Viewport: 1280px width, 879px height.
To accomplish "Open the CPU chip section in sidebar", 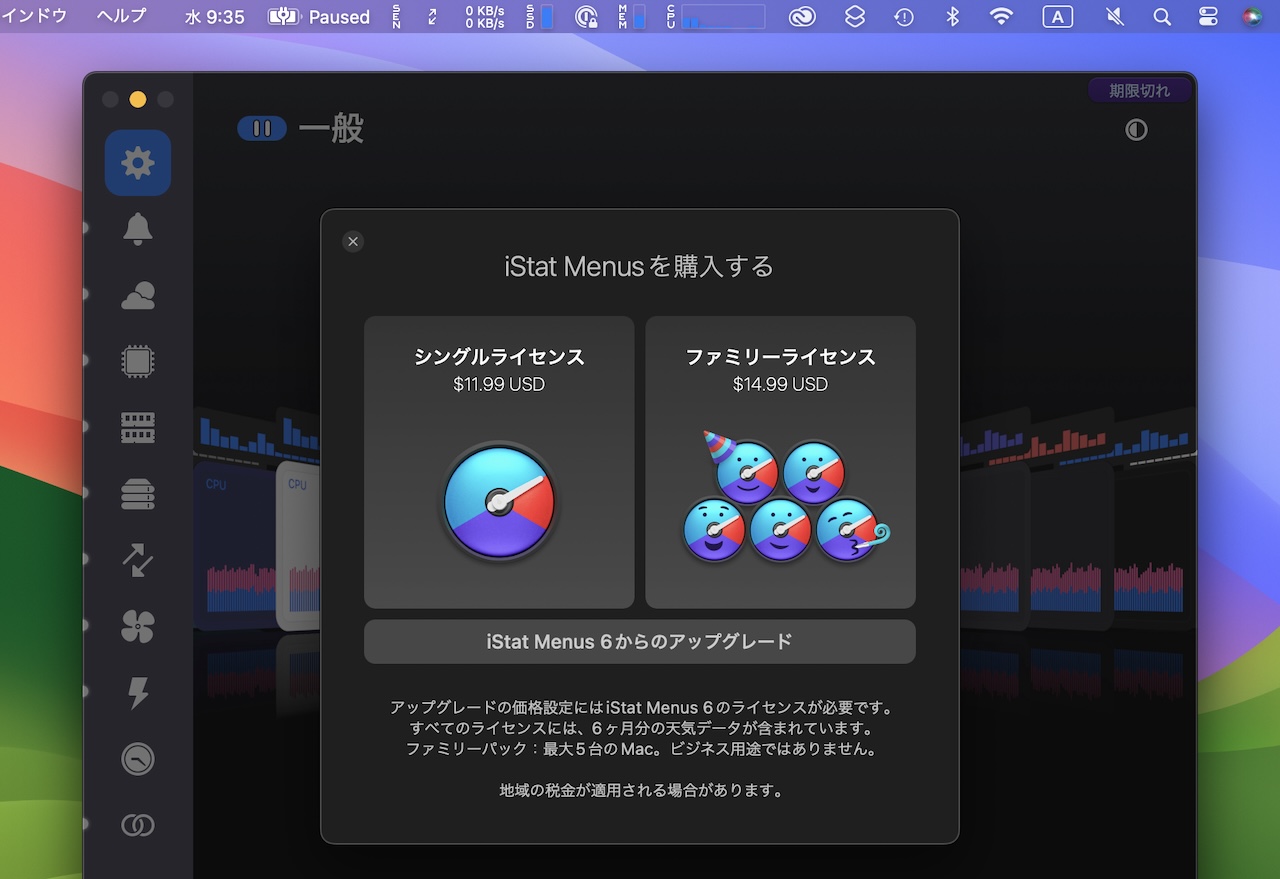I will point(138,362).
